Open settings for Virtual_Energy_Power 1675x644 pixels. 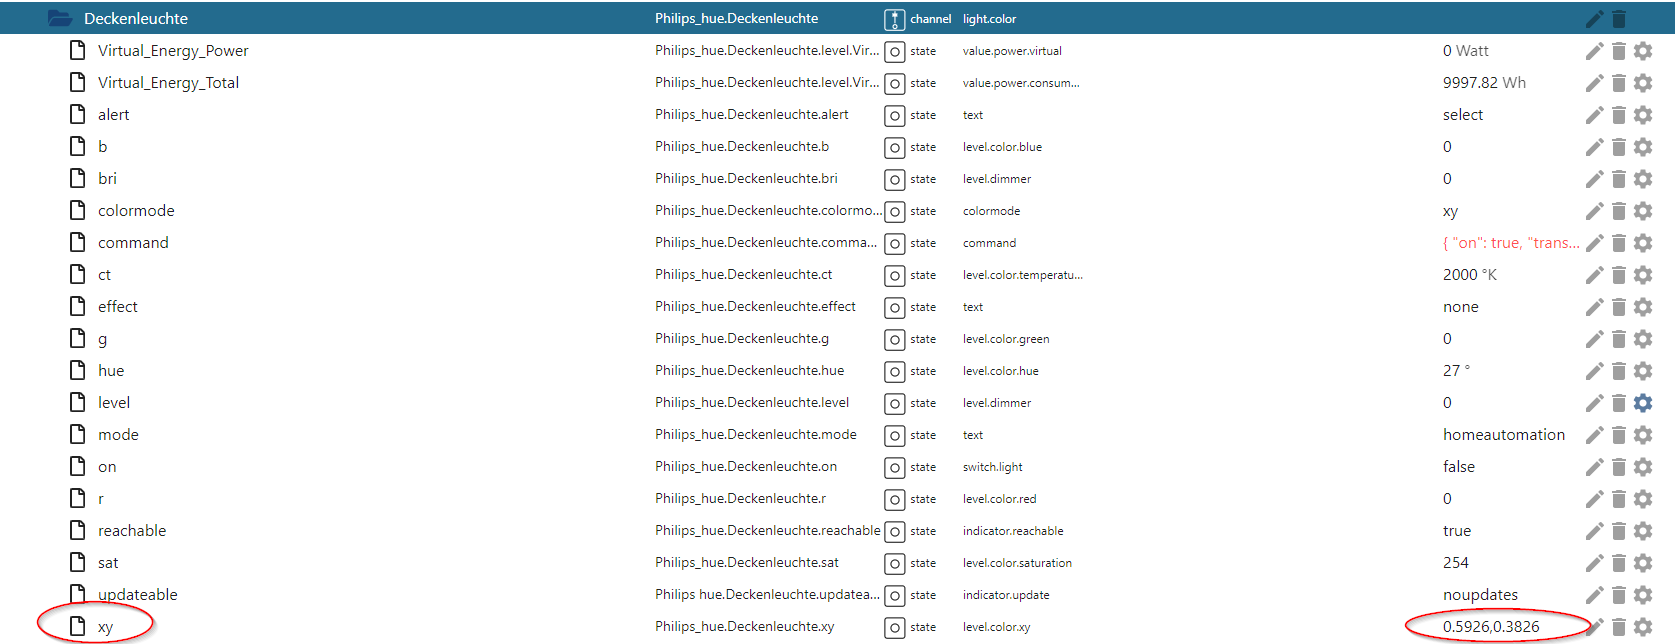tap(1643, 51)
